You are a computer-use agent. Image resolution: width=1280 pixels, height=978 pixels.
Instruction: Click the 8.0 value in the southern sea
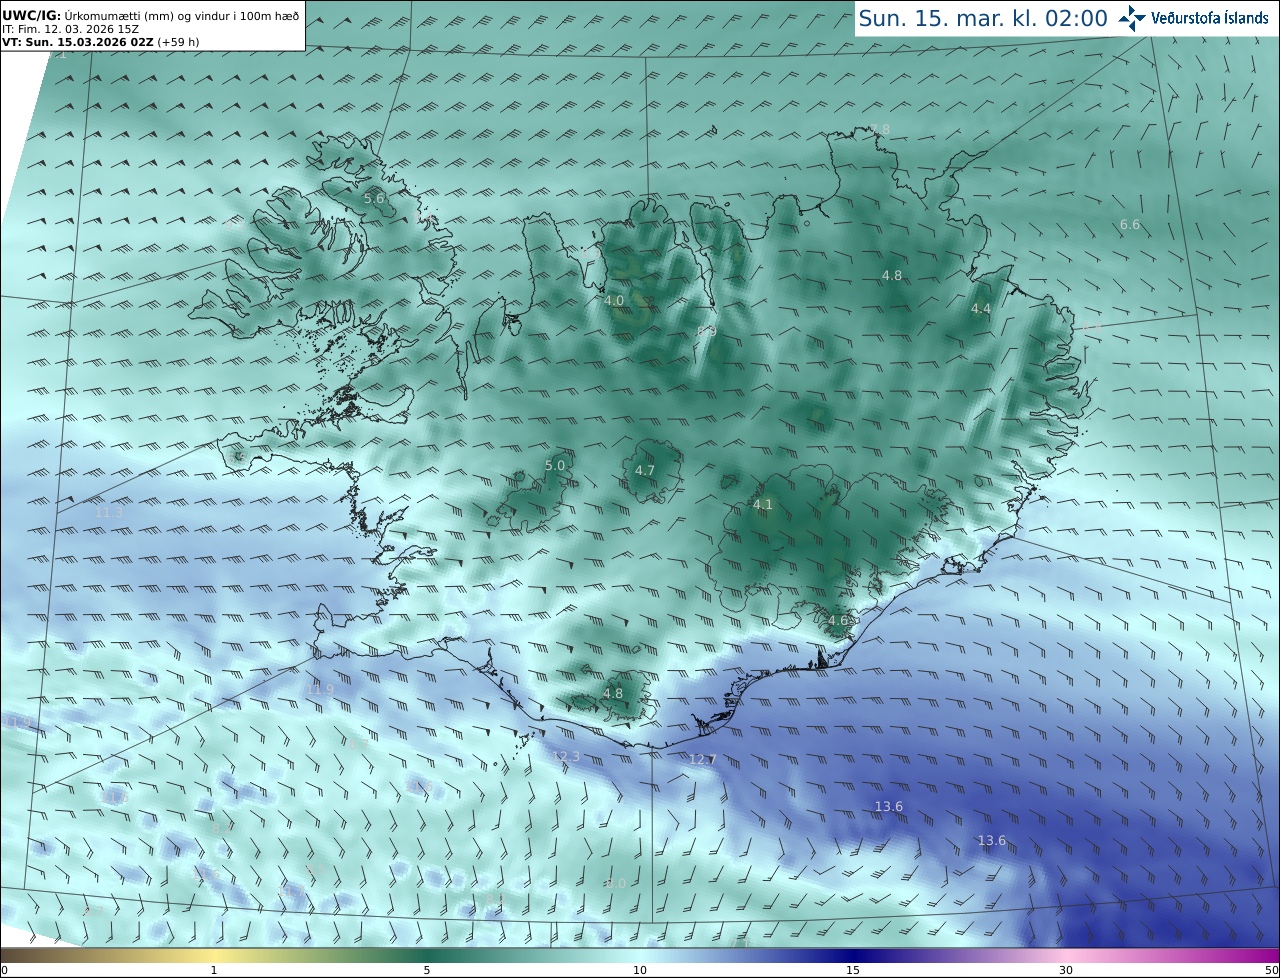(x=616, y=884)
